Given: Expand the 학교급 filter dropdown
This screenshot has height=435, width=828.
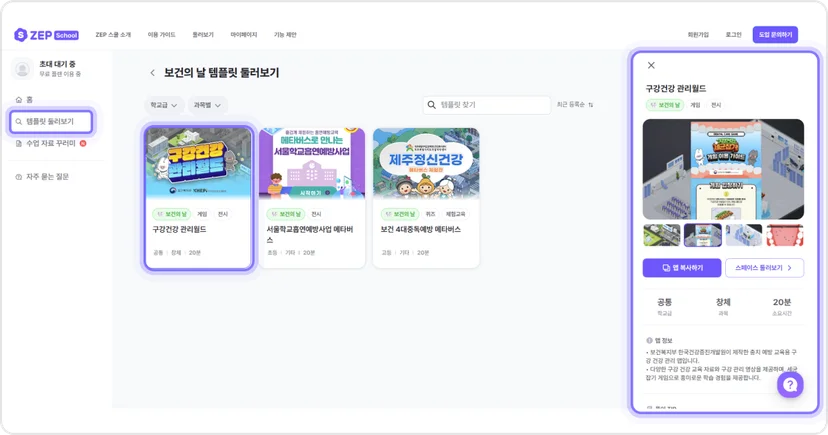Looking at the screenshot, I should point(164,105).
